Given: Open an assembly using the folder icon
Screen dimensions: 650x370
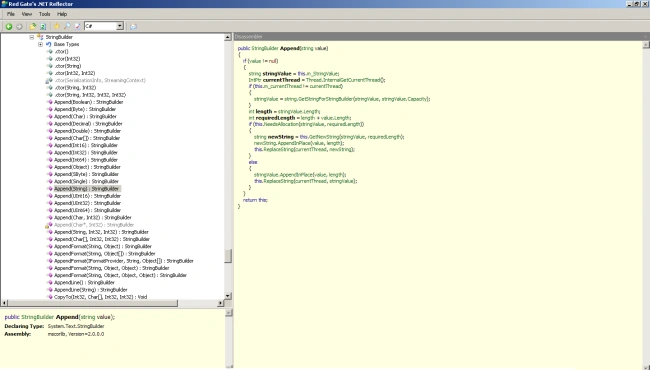Looking at the screenshot, I should [x=33, y=27].
